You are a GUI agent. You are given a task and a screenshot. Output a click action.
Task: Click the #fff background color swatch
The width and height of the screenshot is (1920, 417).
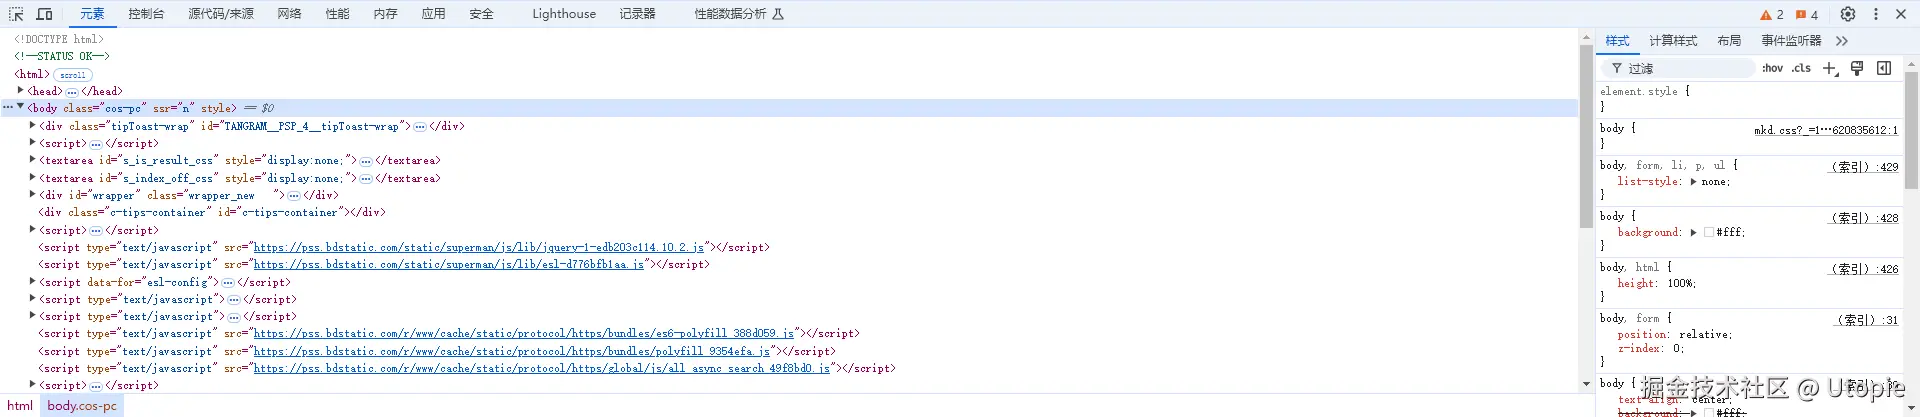1709,233
